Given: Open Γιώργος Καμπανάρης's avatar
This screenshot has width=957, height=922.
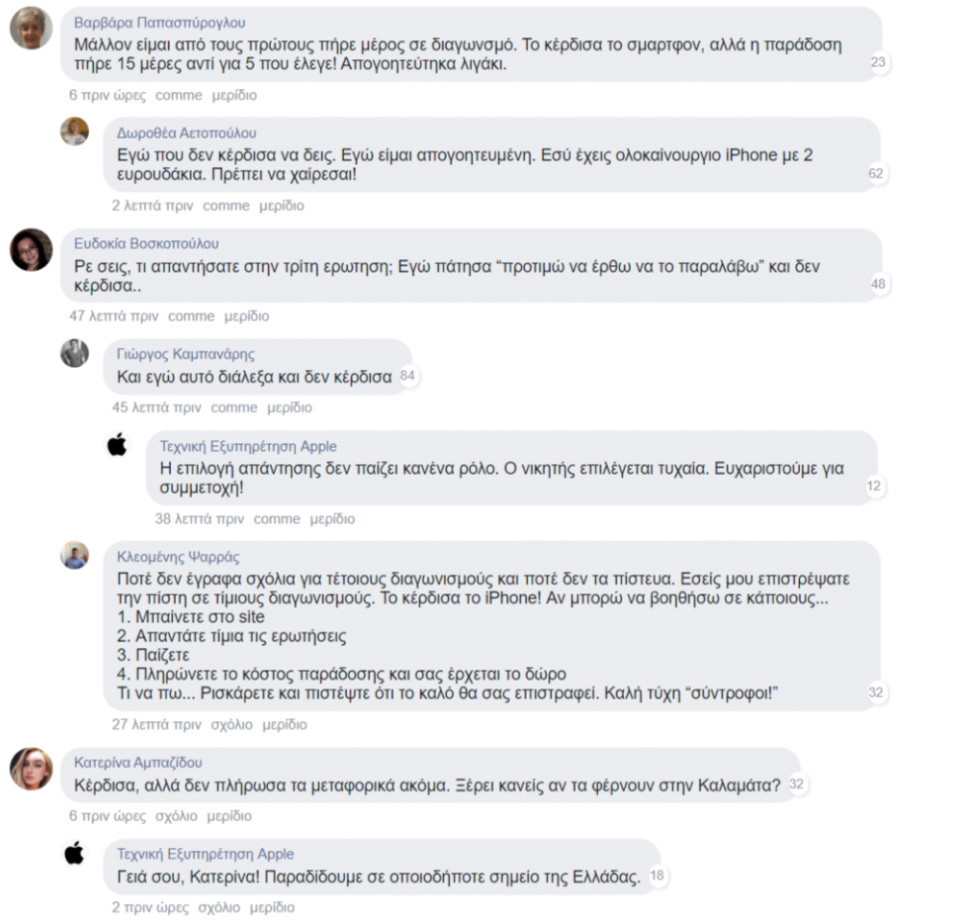Looking at the screenshot, I should pyautogui.click(x=74, y=353).
